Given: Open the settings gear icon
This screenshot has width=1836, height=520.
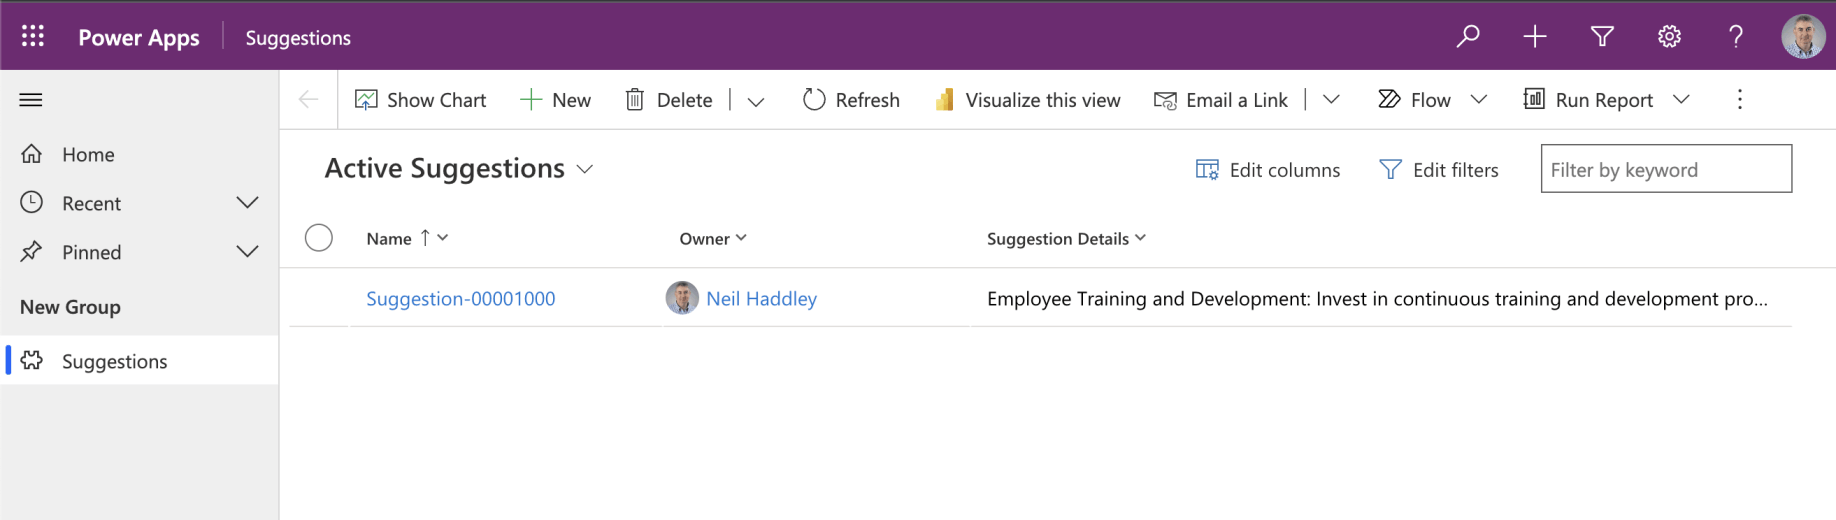Looking at the screenshot, I should coord(1669,37).
